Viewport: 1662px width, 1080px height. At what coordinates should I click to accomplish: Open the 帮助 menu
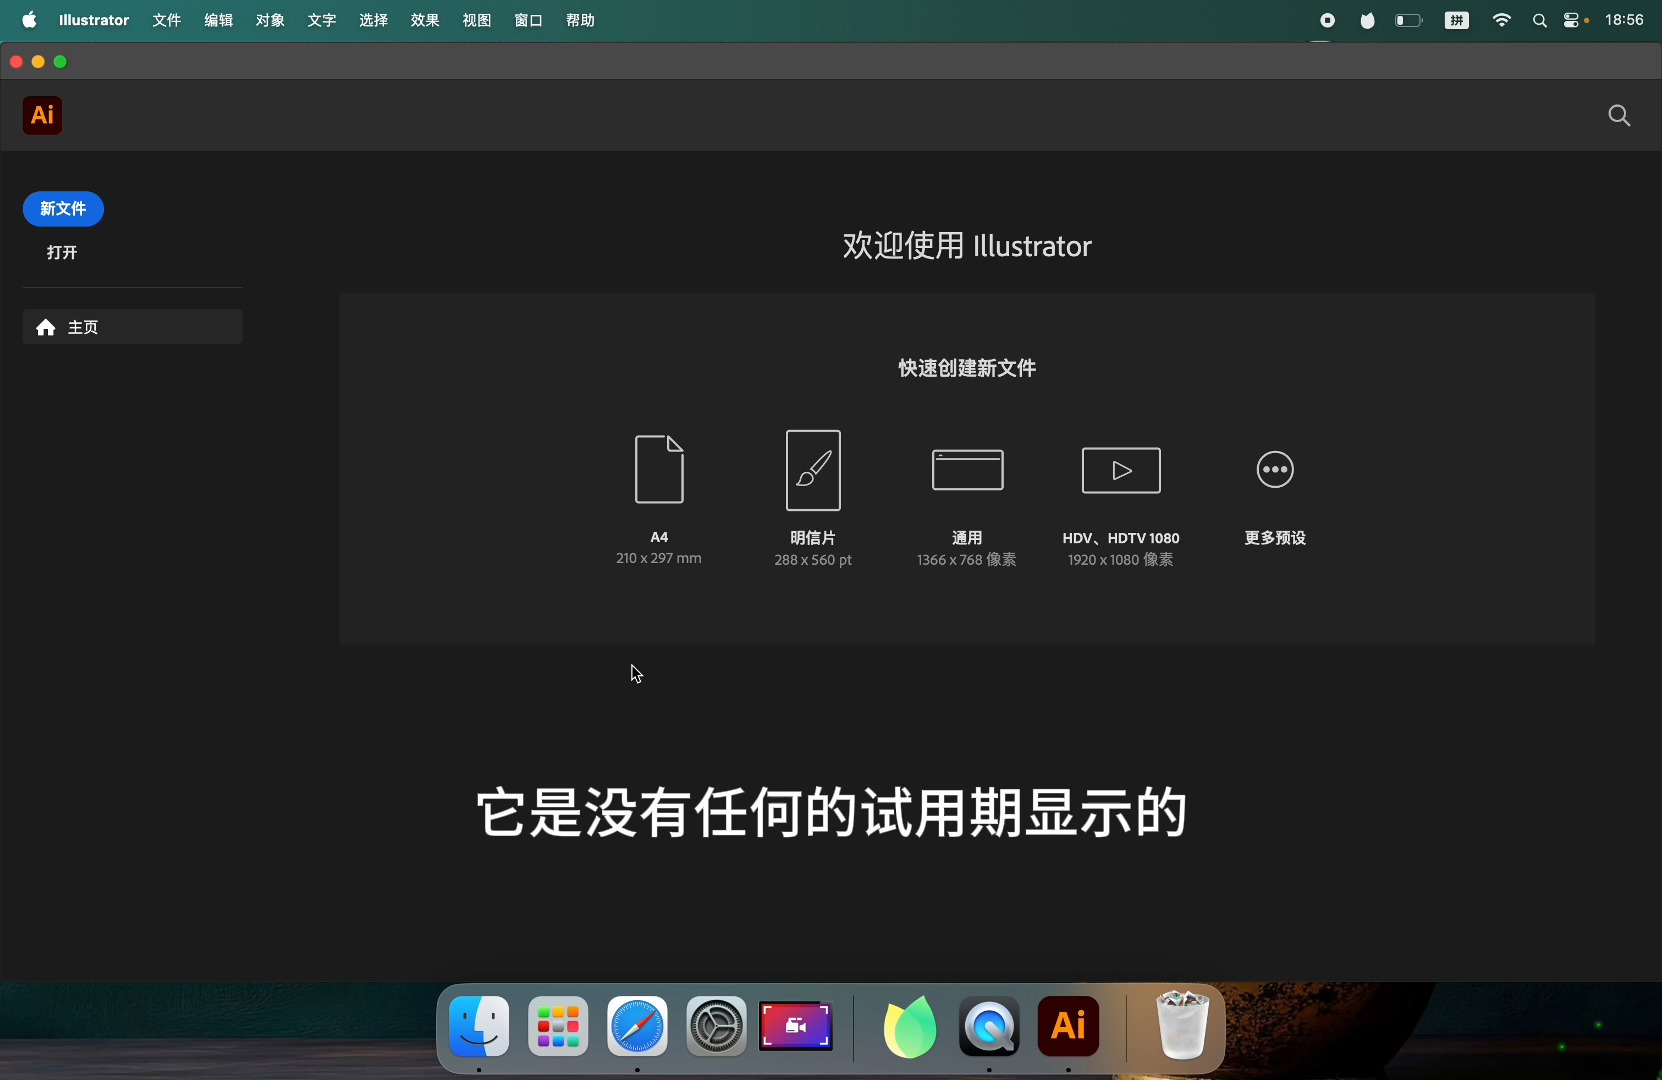(581, 20)
